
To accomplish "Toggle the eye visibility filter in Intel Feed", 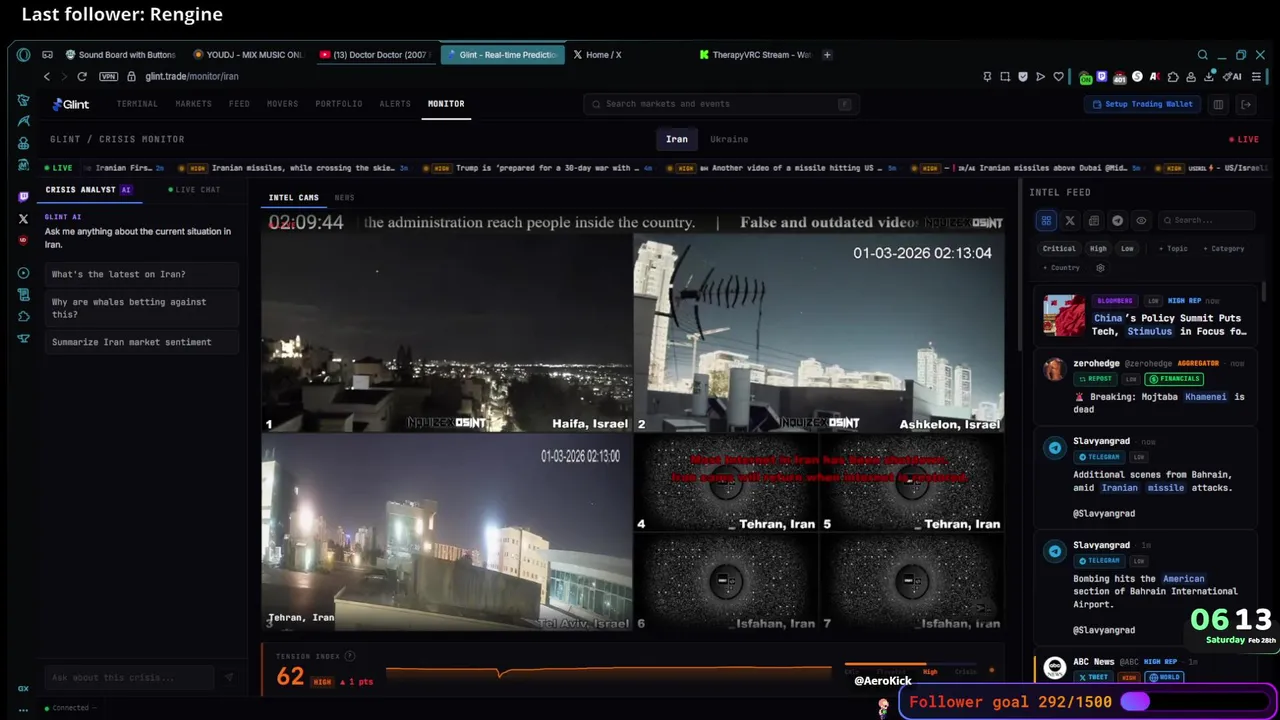I will (1141, 220).
